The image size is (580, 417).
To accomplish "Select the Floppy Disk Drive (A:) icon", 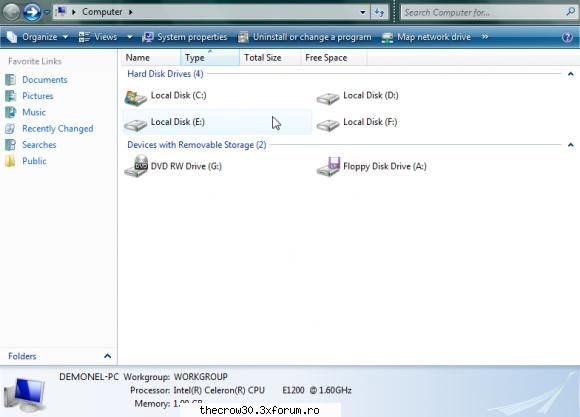I will point(328,167).
